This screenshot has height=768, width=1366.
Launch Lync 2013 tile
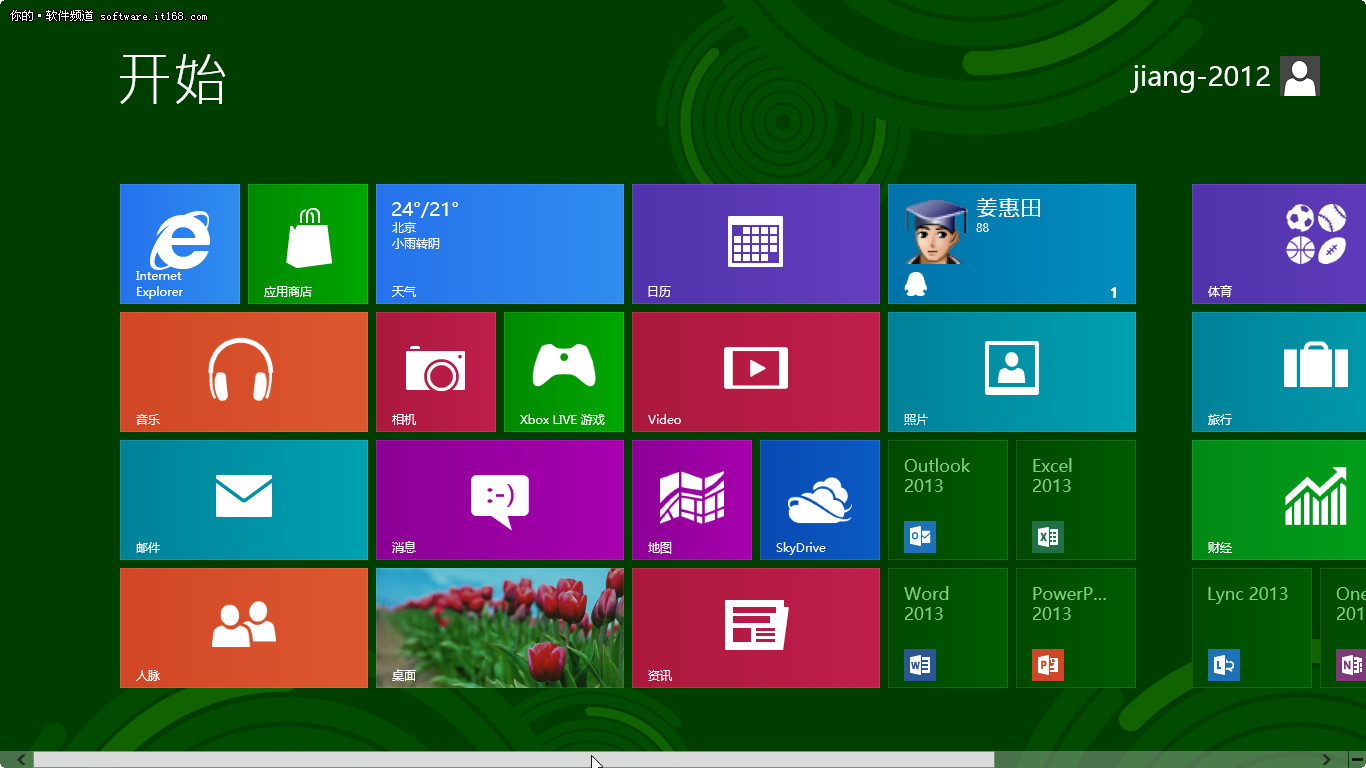1252,628
